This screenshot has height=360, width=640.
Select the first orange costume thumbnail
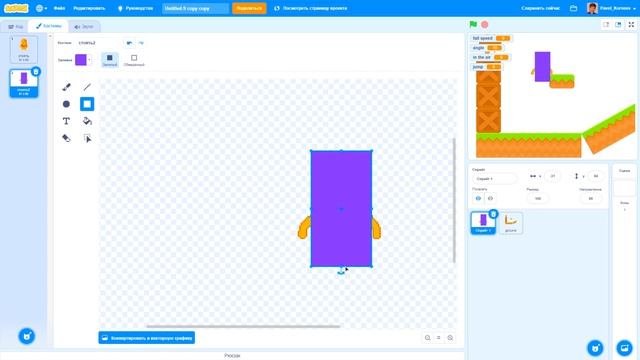point(24,49)
